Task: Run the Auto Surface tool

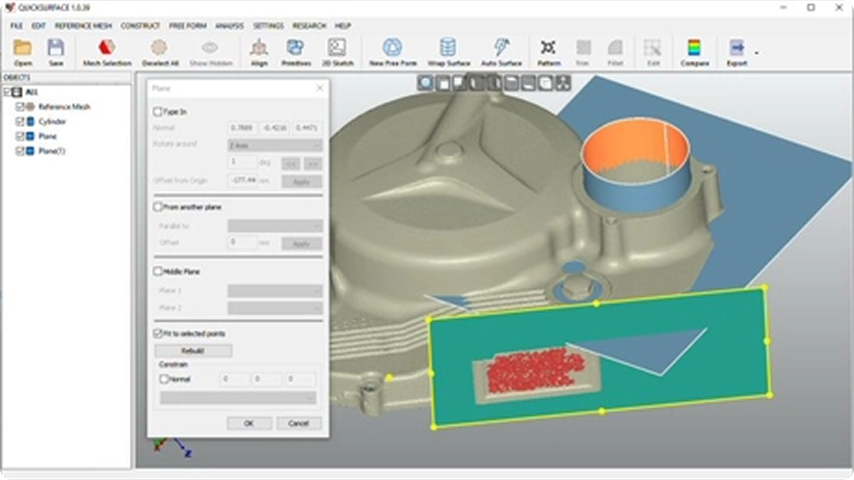Action: (501, 51)
